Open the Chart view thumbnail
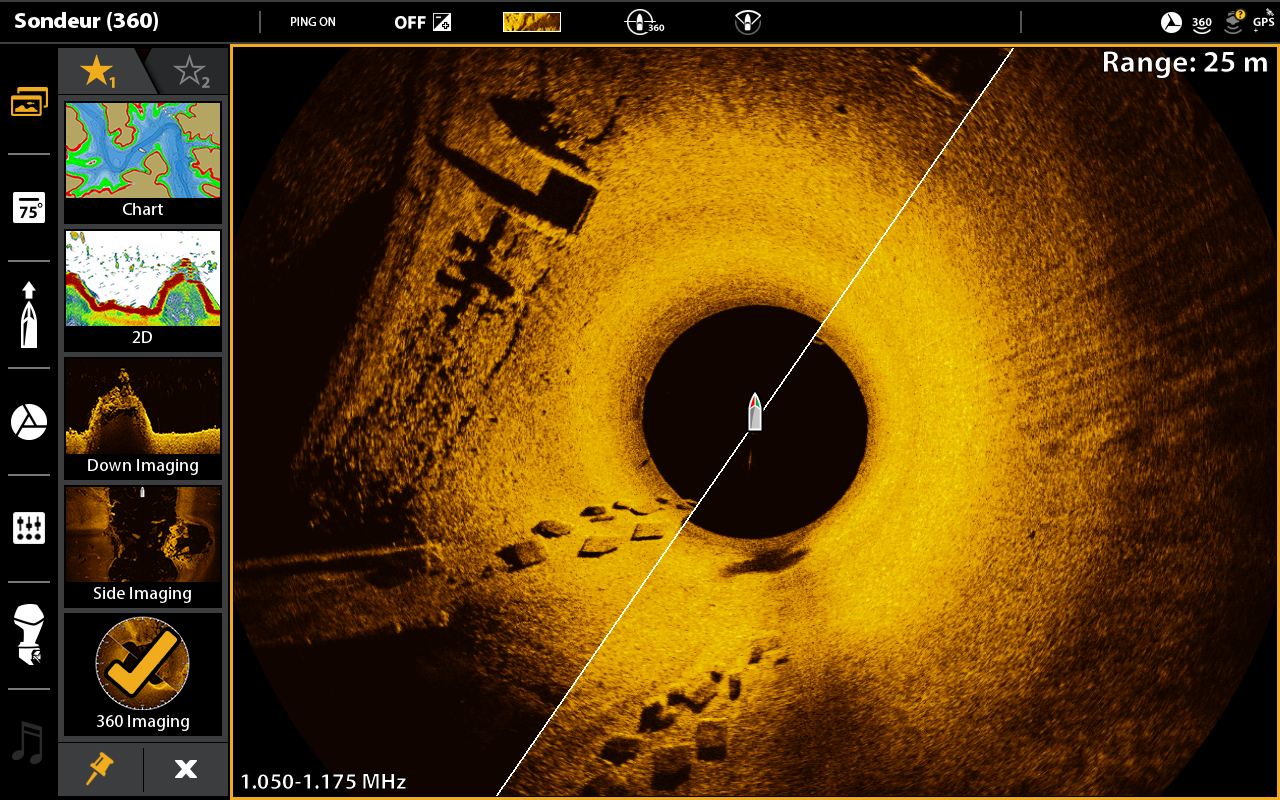The image size is (1280, 800). [x=143, y=161]
